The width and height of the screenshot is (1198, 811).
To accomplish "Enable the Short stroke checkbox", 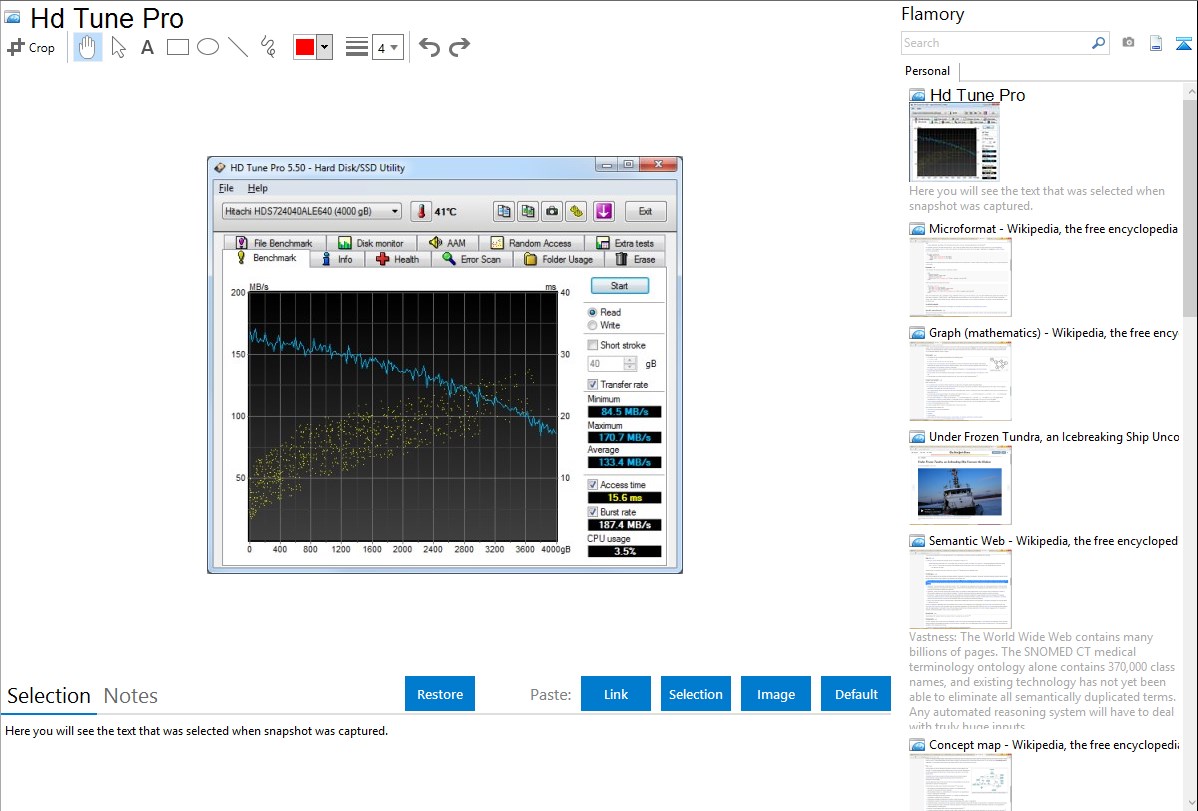I will (592, 345).
